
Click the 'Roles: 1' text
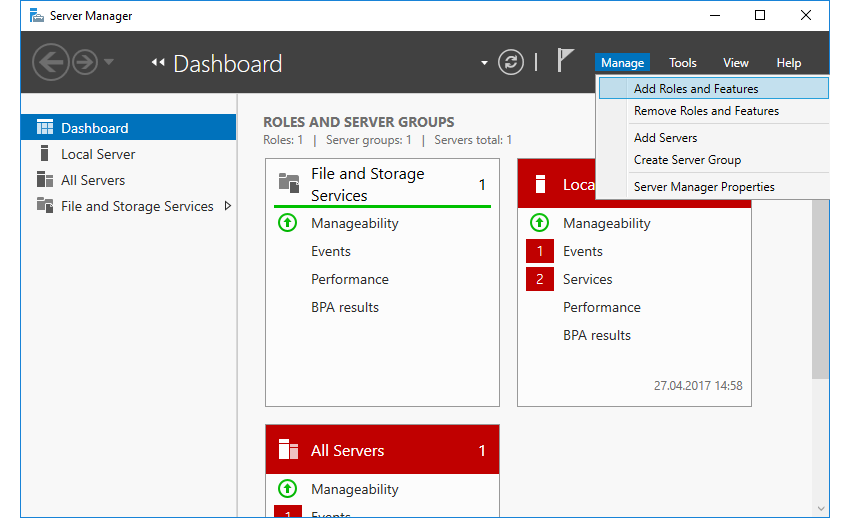tap(283, 140)
